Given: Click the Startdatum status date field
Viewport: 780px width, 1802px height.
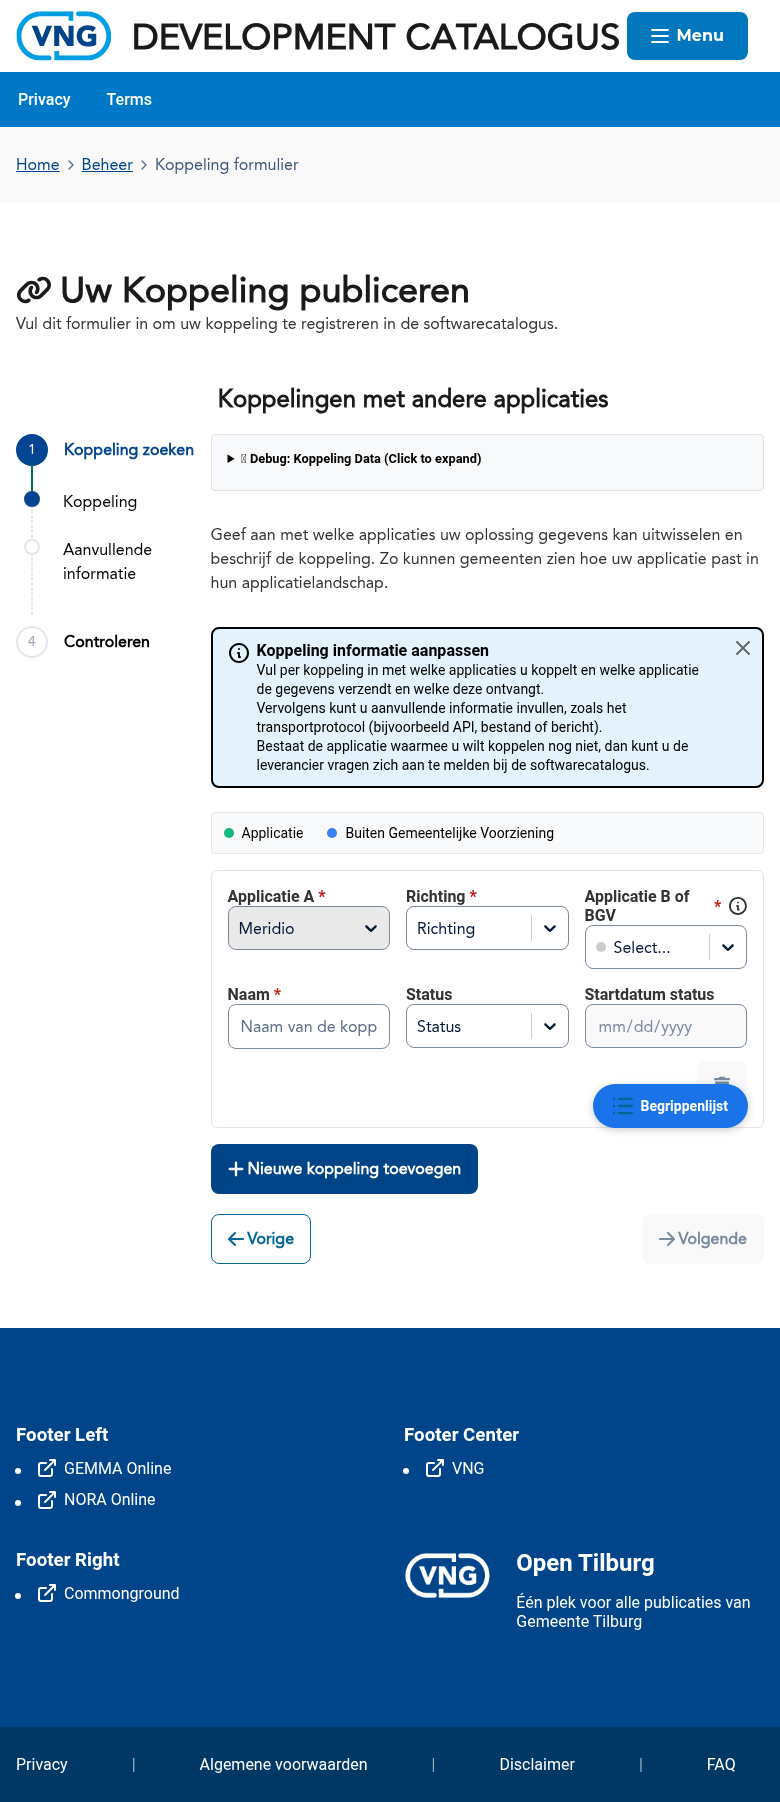Looking at the screenshot, I should click(x=665, y=1026).
